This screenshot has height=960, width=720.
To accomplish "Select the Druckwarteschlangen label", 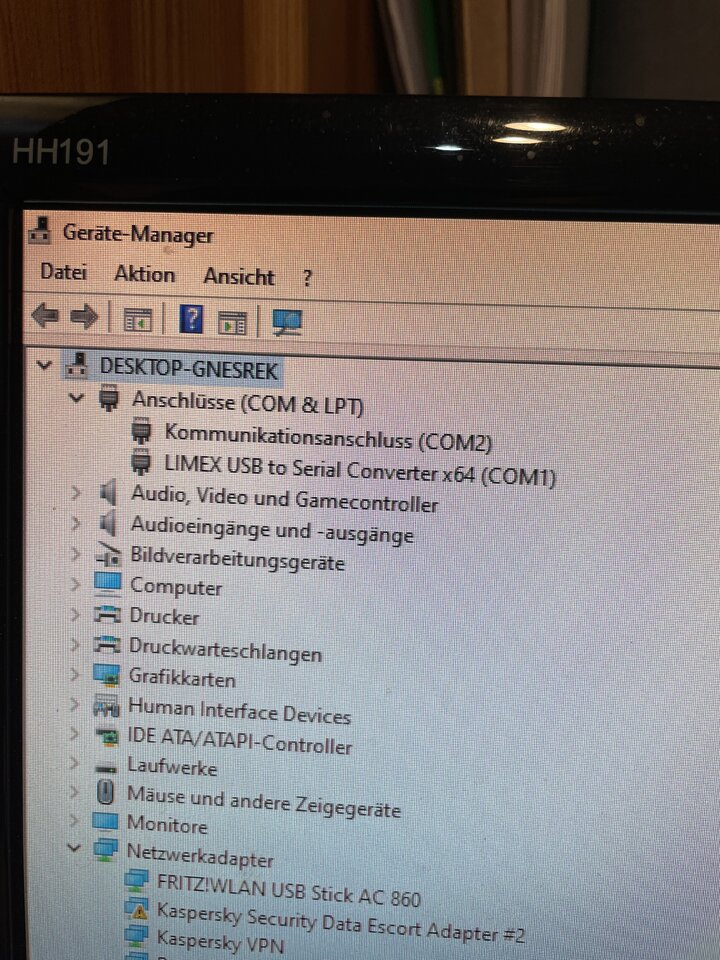I will 225,650.
